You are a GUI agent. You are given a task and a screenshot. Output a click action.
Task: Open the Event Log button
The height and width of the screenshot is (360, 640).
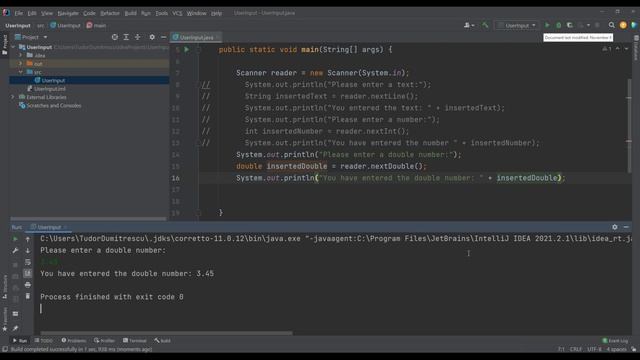click(615, 340)
